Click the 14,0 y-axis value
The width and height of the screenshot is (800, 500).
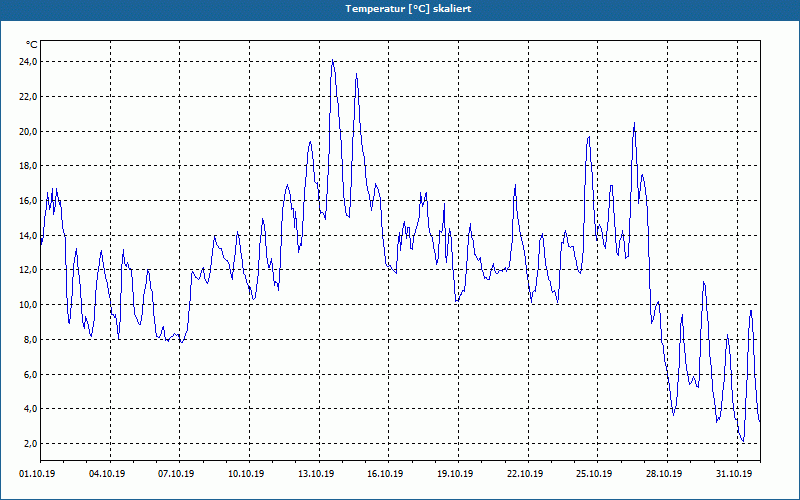tap(29, 235)
